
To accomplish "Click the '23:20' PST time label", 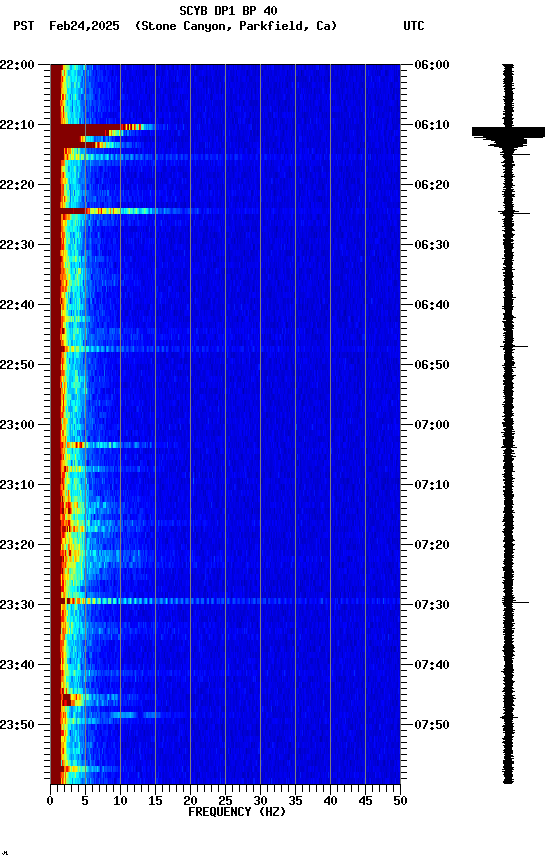I will (17, 546).
